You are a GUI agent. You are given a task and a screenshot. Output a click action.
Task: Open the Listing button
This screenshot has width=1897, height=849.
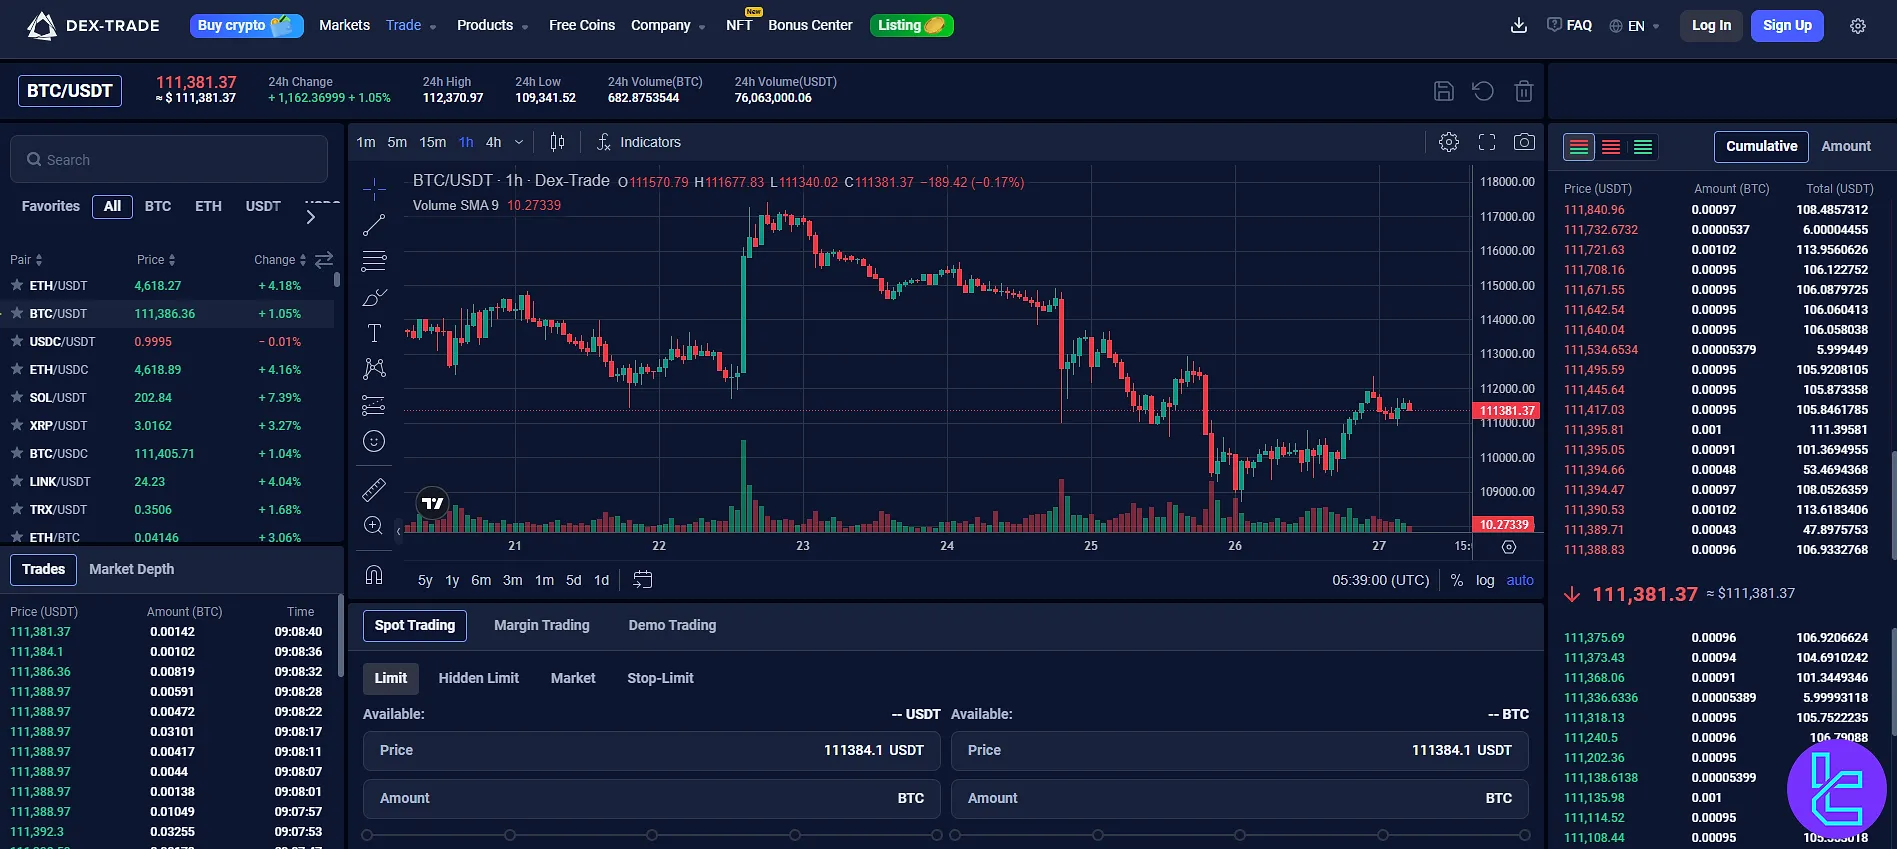point(911,26)
